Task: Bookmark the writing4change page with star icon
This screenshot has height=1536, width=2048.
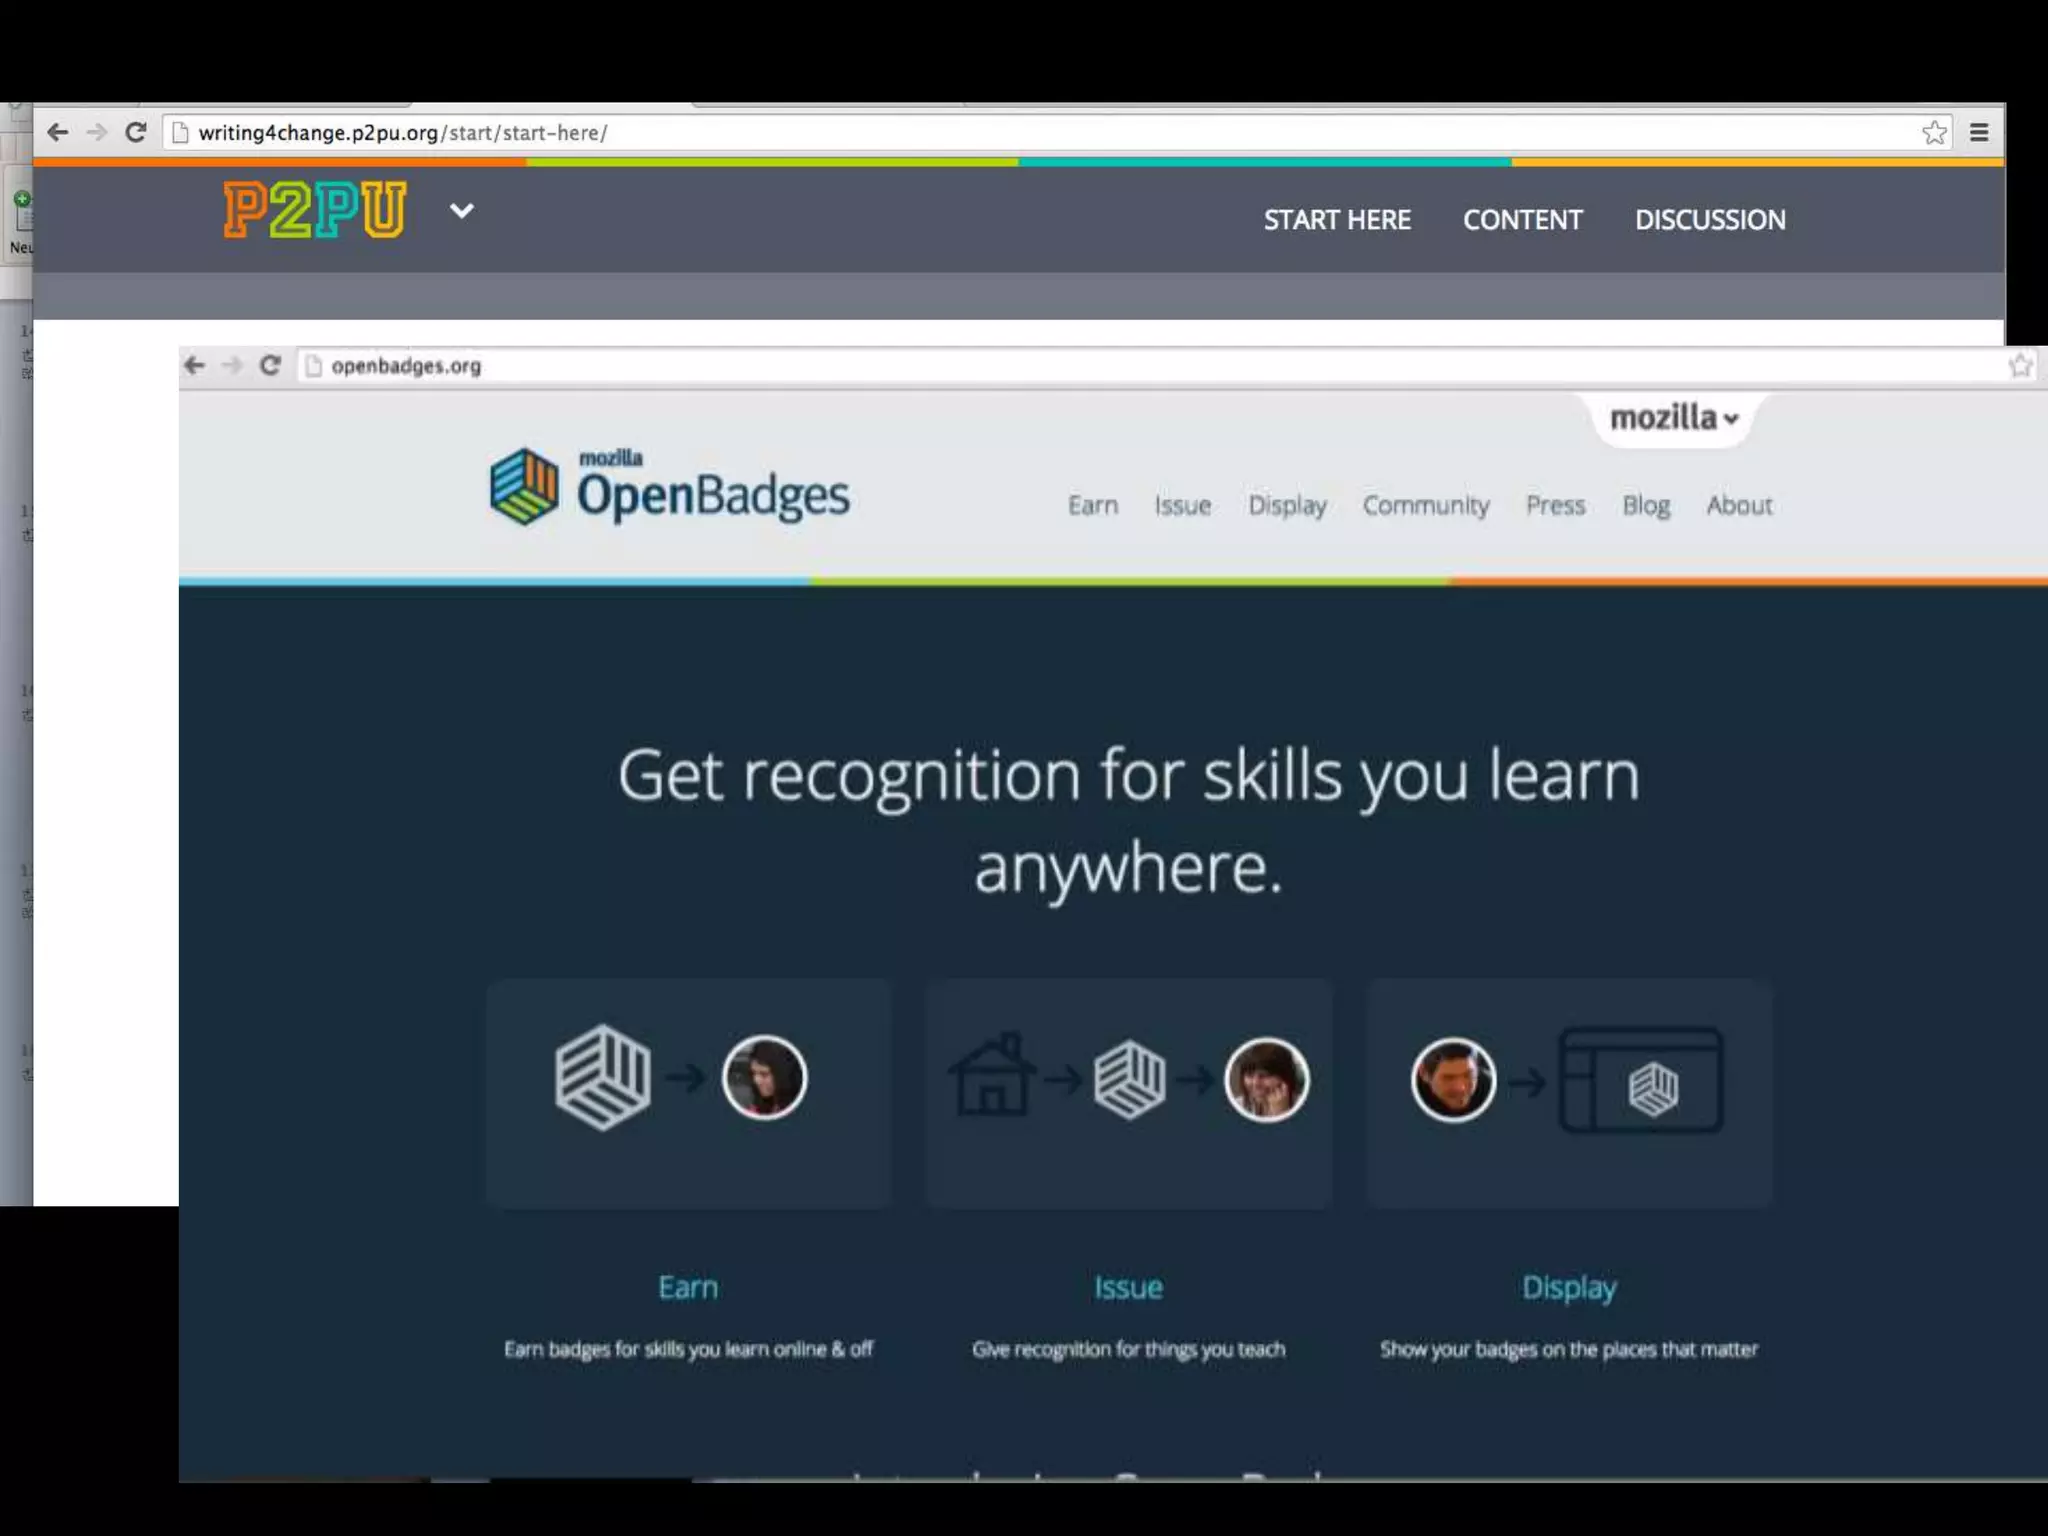Action: tap(1934, 133)
